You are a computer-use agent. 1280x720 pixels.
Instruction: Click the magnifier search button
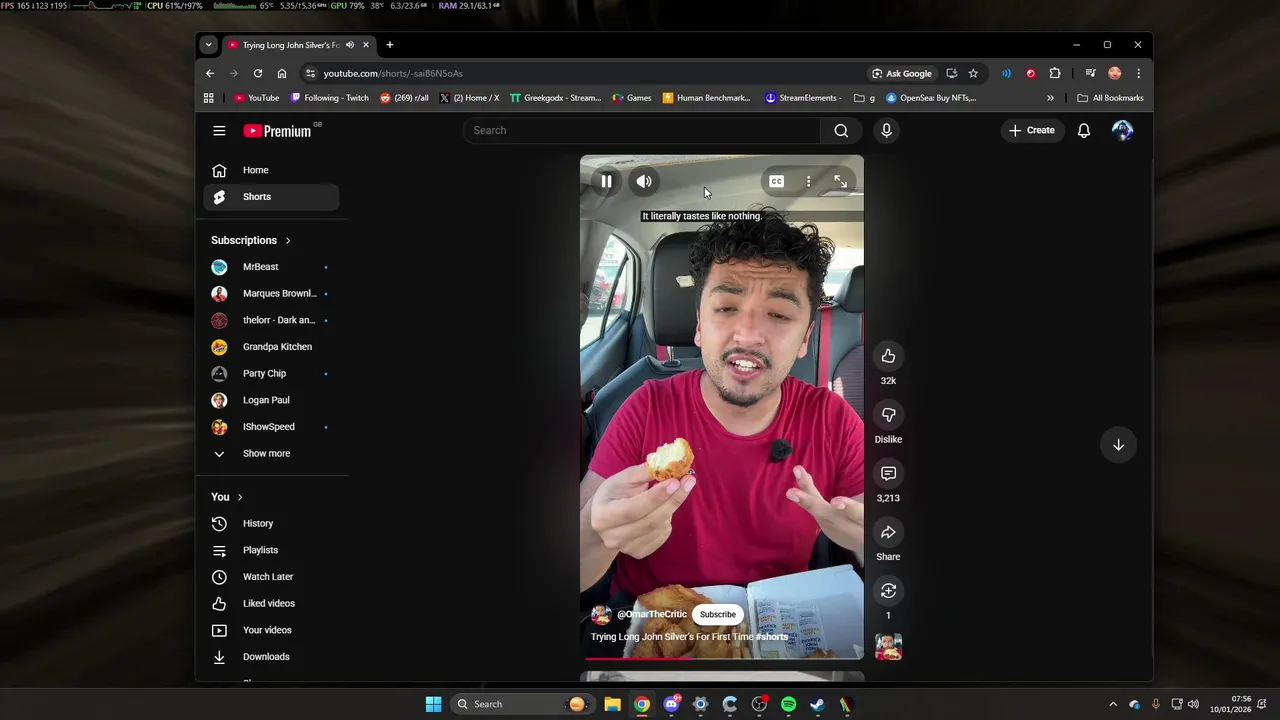coord(841,130)
